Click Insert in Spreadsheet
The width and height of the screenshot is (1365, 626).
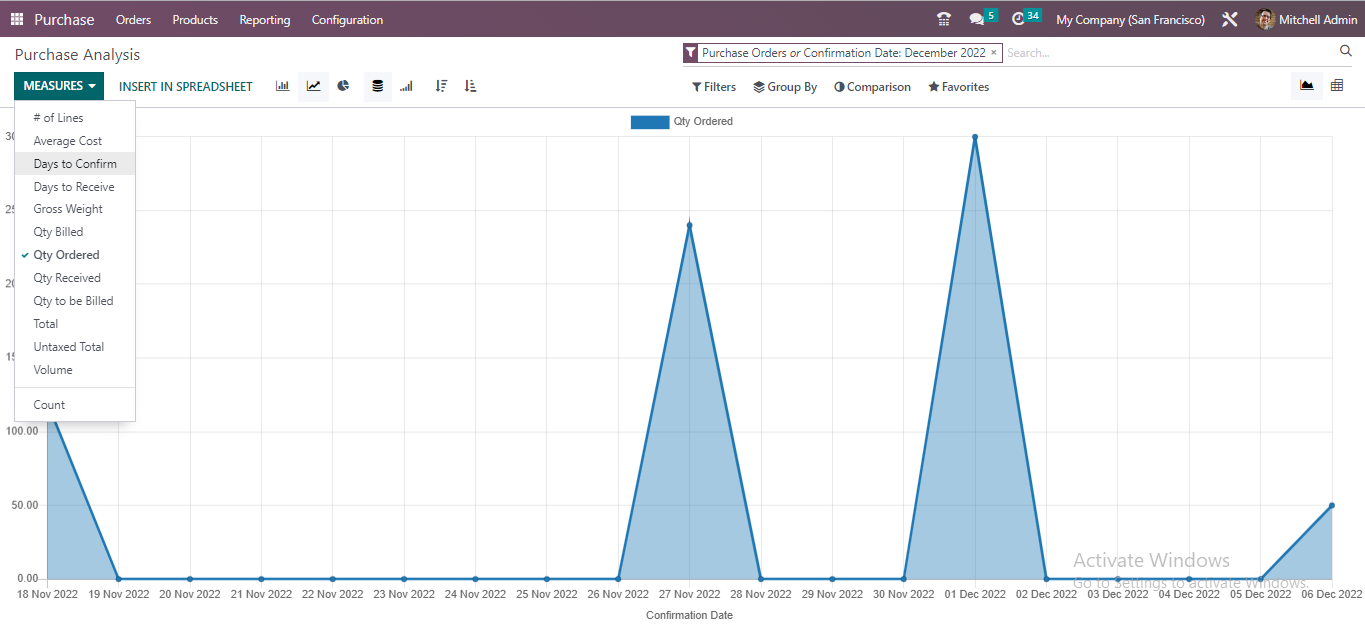click(185, 86)
